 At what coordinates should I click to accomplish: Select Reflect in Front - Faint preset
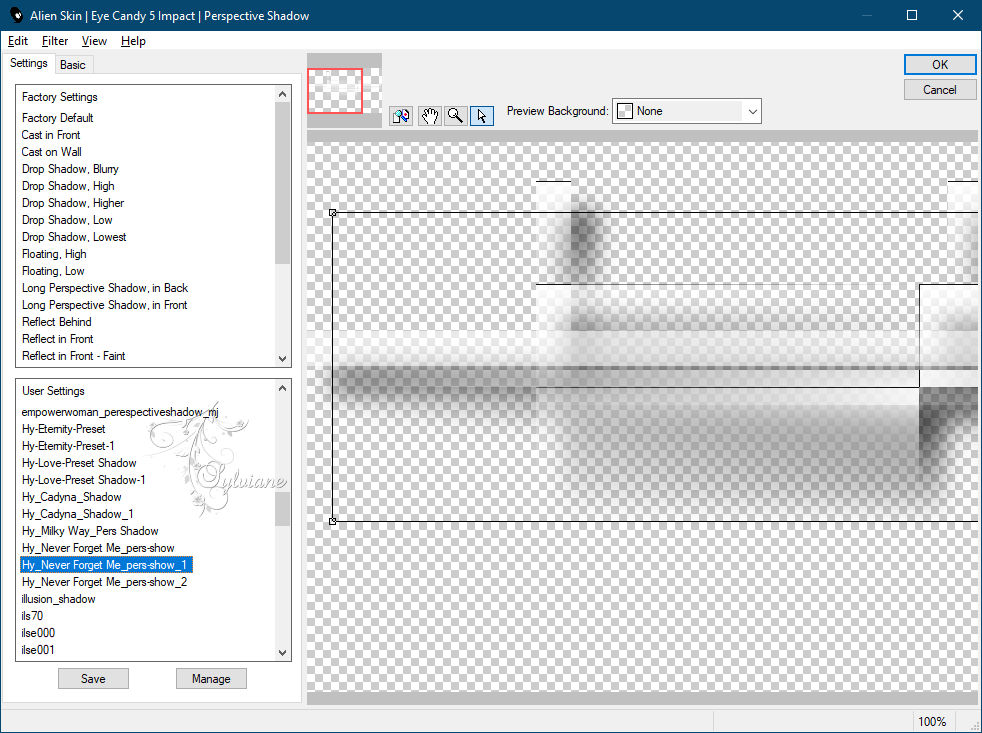73,355
